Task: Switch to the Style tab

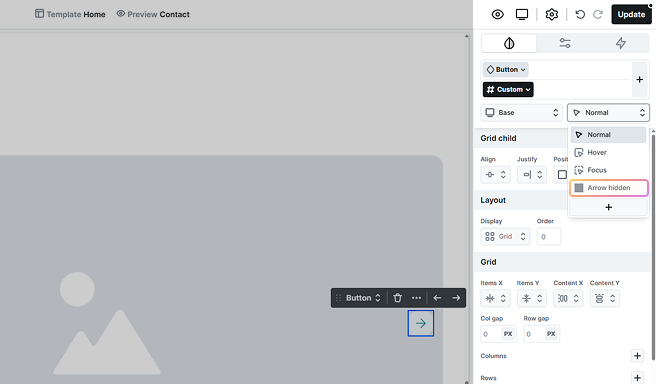Action: [509, 43]
